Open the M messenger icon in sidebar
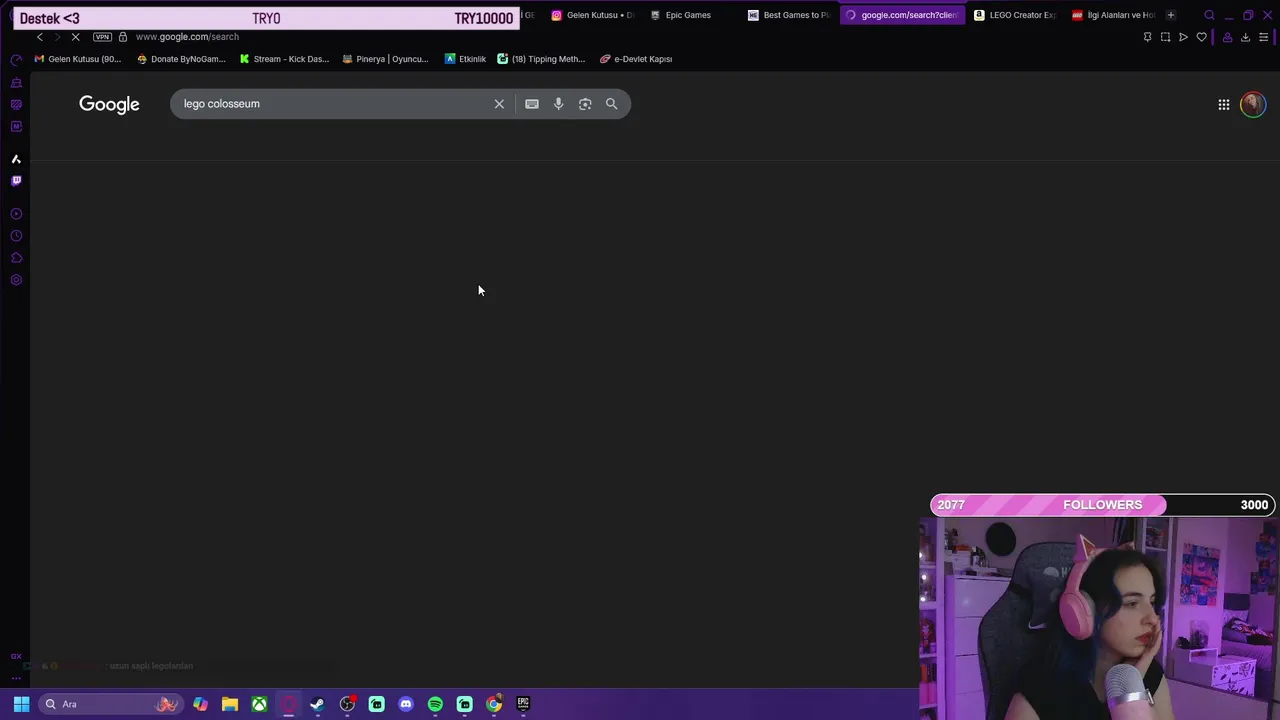This screenshot has height=720, width=1280. click(x=16, y=127)
